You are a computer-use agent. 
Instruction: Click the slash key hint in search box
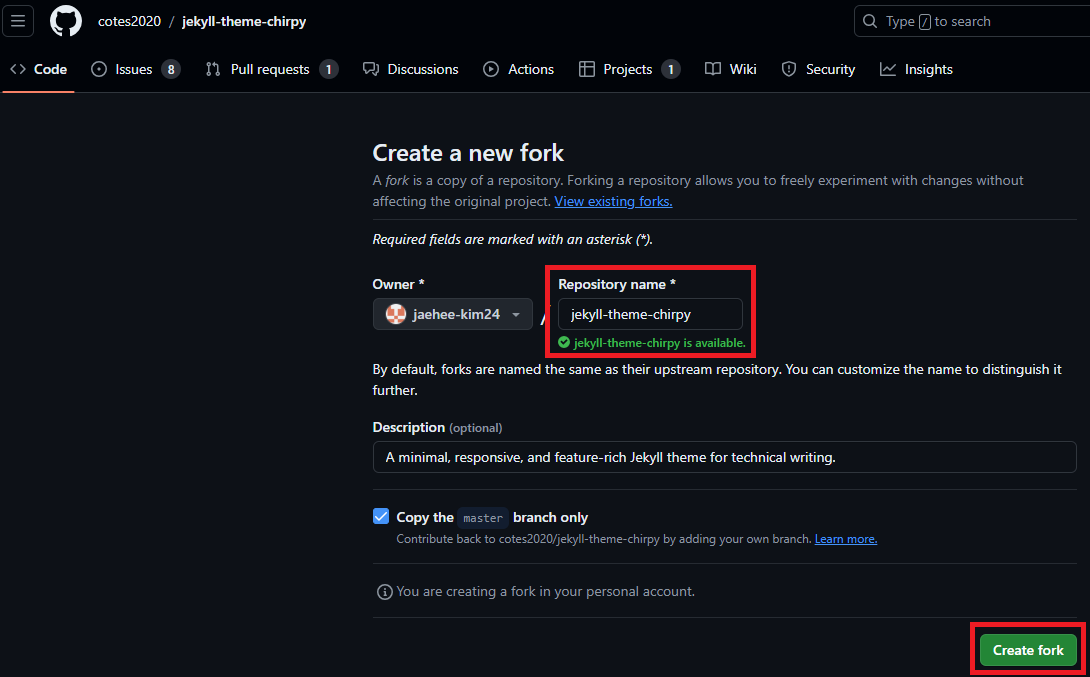[x=925, y=22]
